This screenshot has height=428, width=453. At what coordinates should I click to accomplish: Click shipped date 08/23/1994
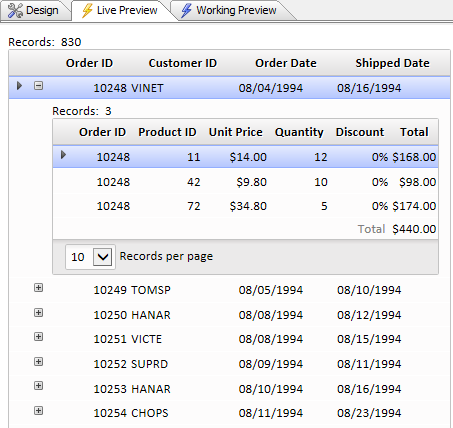point(369,413)
